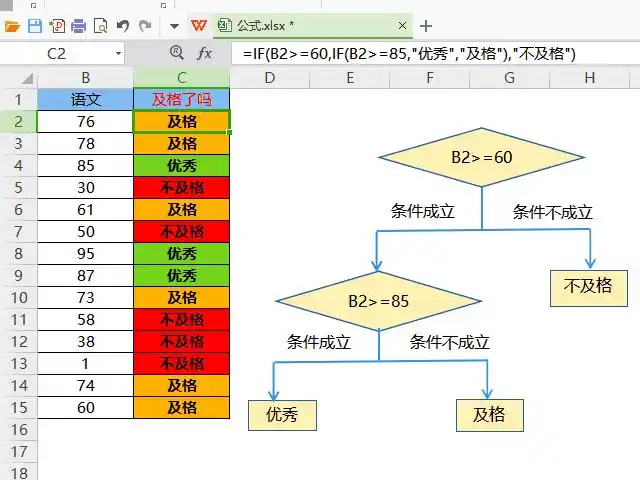
Task: Open Insert Function with the fx icon
Action: point(204,53)
